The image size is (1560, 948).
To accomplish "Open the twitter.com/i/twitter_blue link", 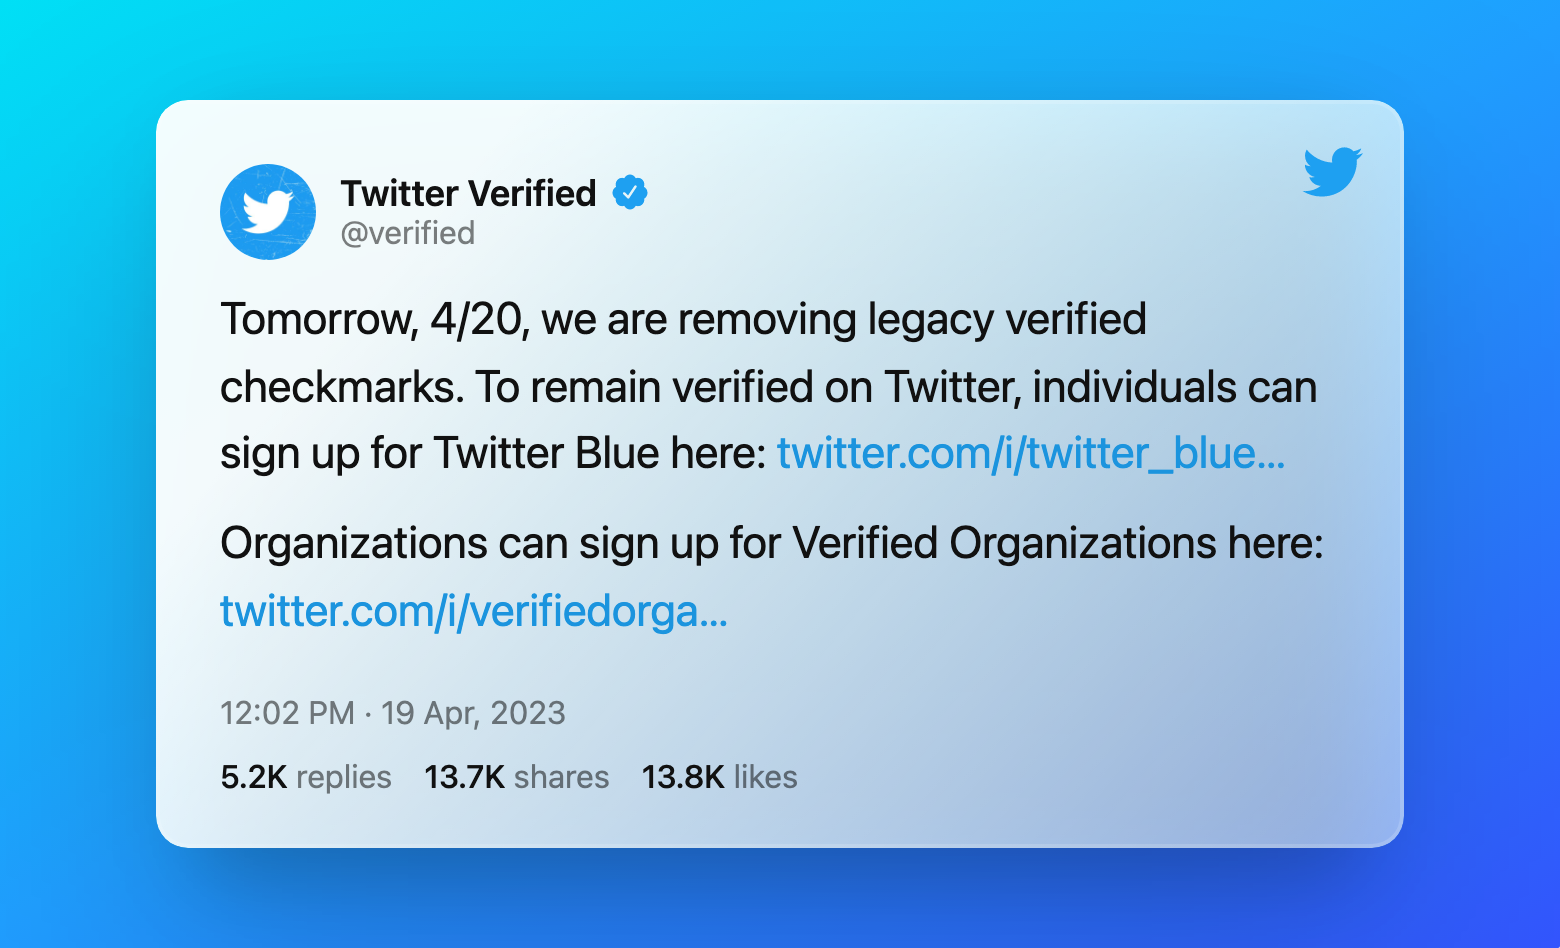I will point(1030,454).
